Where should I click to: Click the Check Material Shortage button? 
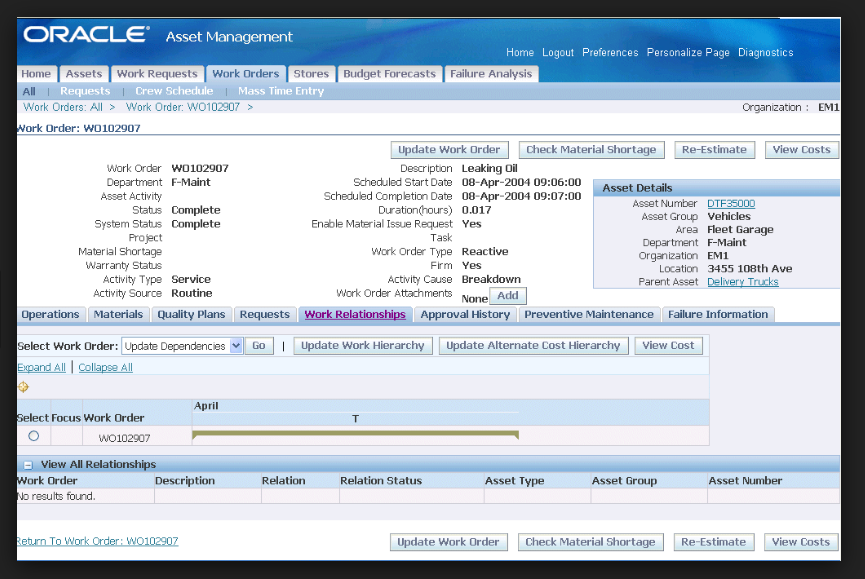591,149
